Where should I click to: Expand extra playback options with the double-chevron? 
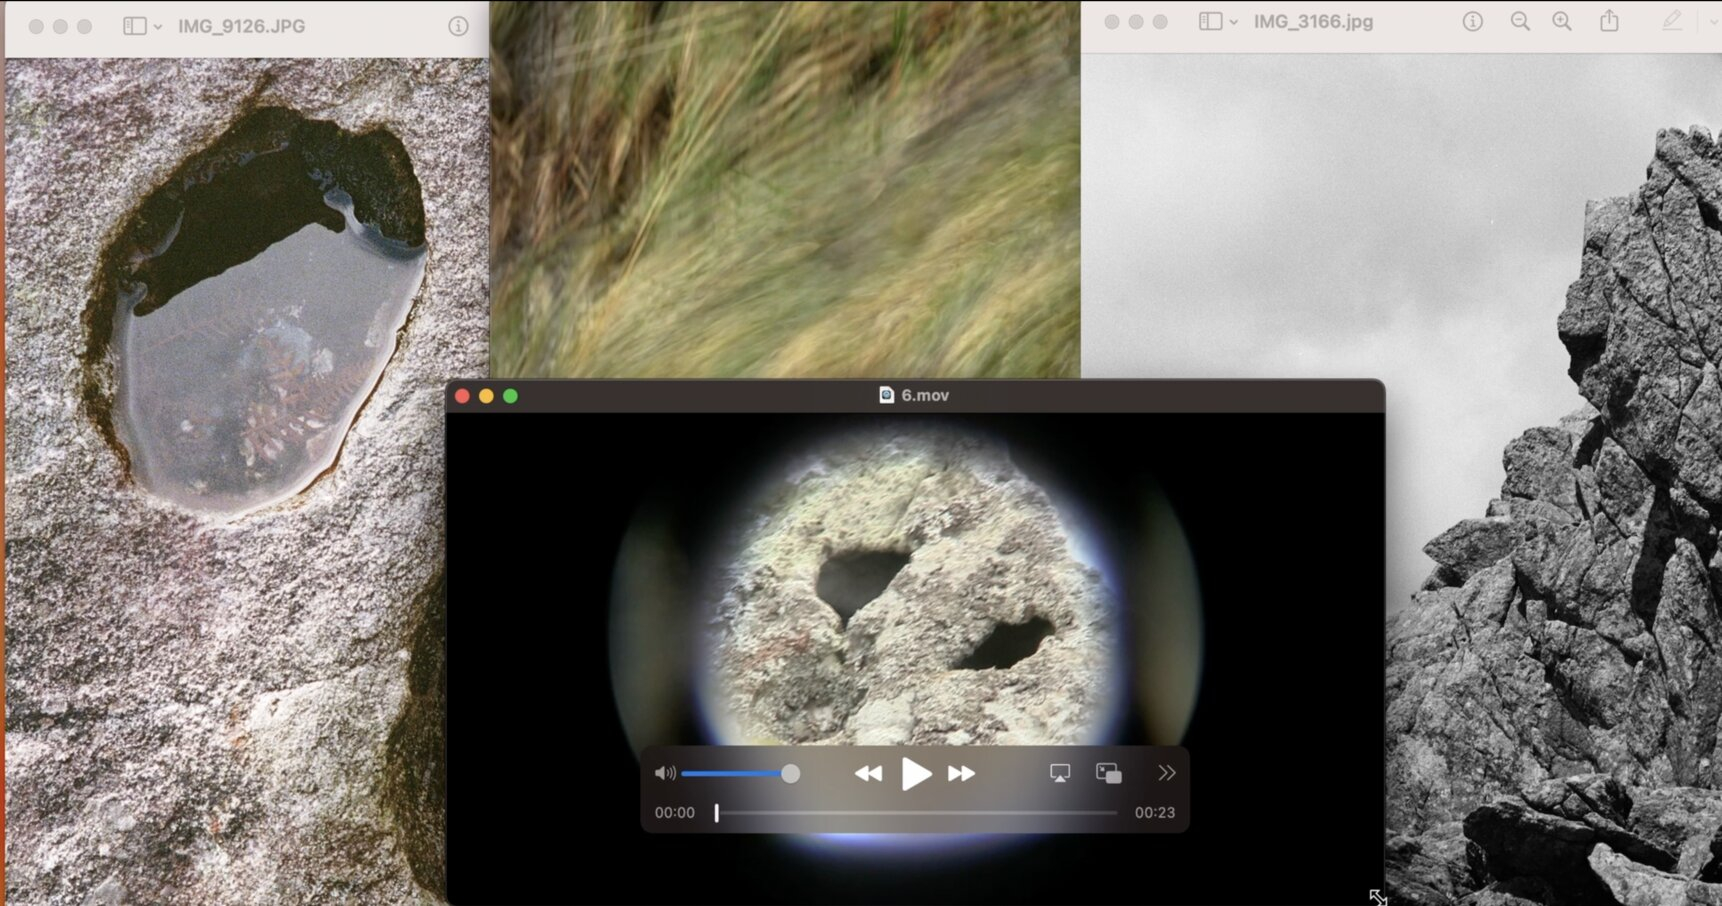[1165, 773]
